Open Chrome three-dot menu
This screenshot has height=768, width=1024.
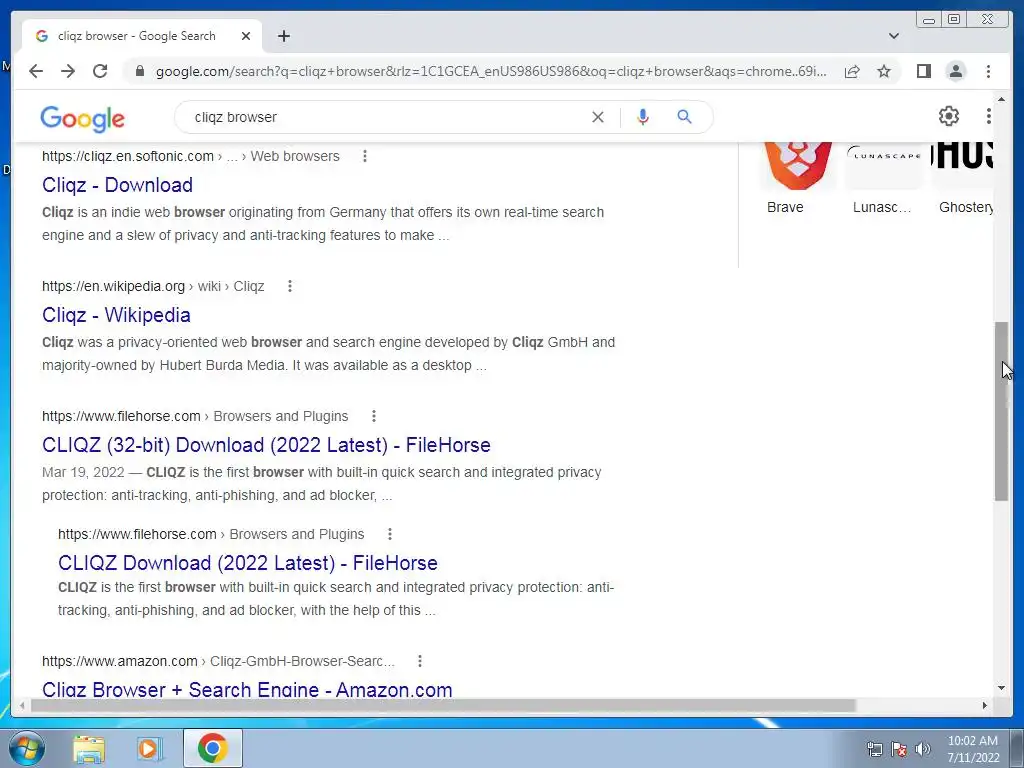click(x=988, y=71)
